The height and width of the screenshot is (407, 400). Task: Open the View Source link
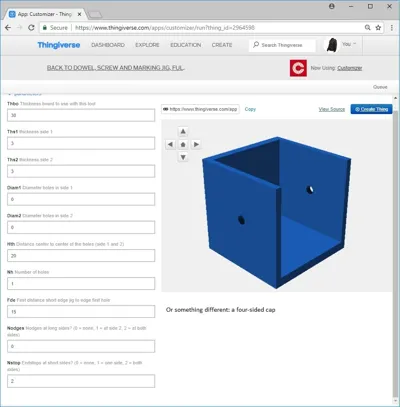[332, 109]
